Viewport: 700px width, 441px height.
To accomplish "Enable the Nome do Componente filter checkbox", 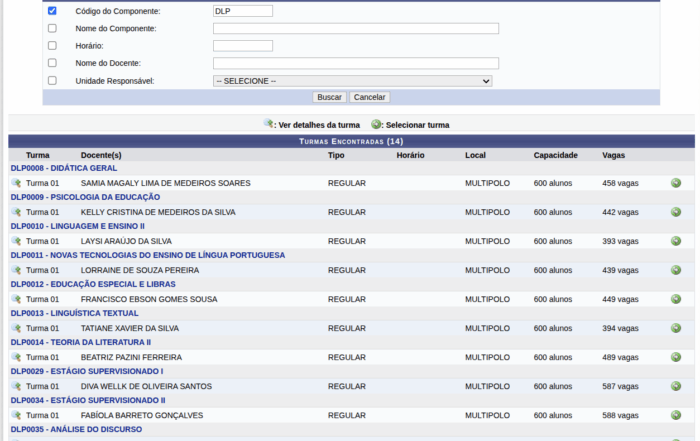I will pos(52,28).
